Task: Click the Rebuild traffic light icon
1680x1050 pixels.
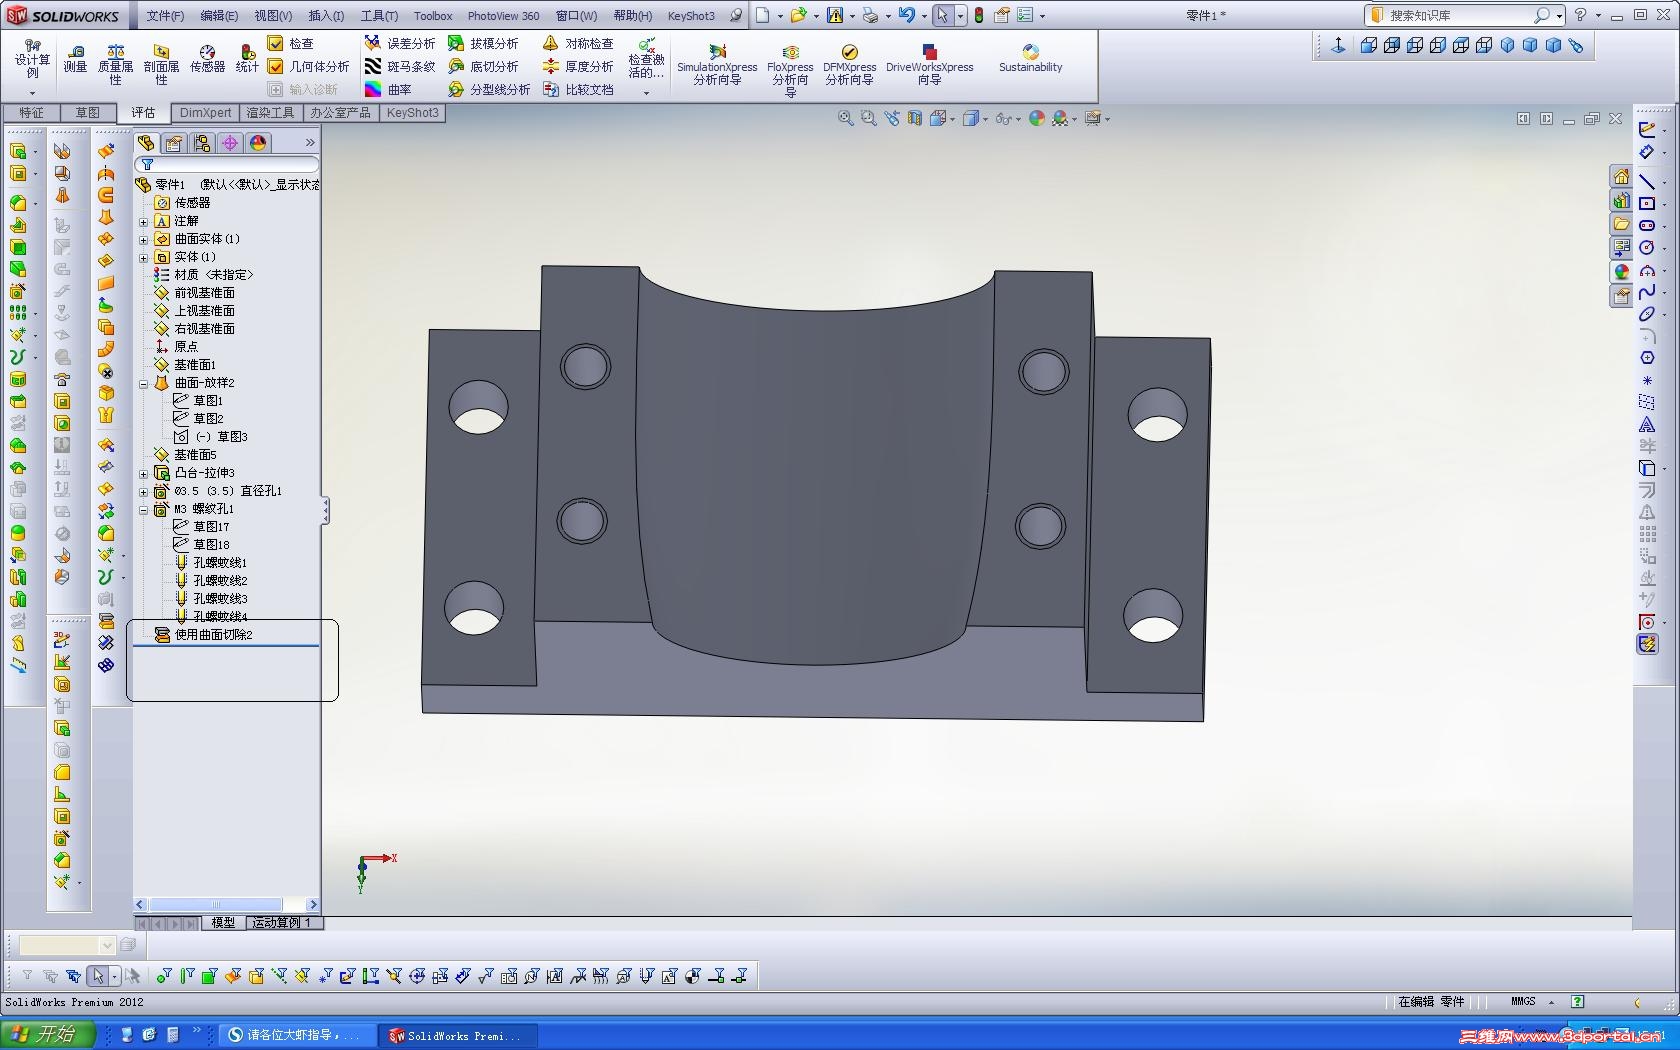Action: pos(979,15)
